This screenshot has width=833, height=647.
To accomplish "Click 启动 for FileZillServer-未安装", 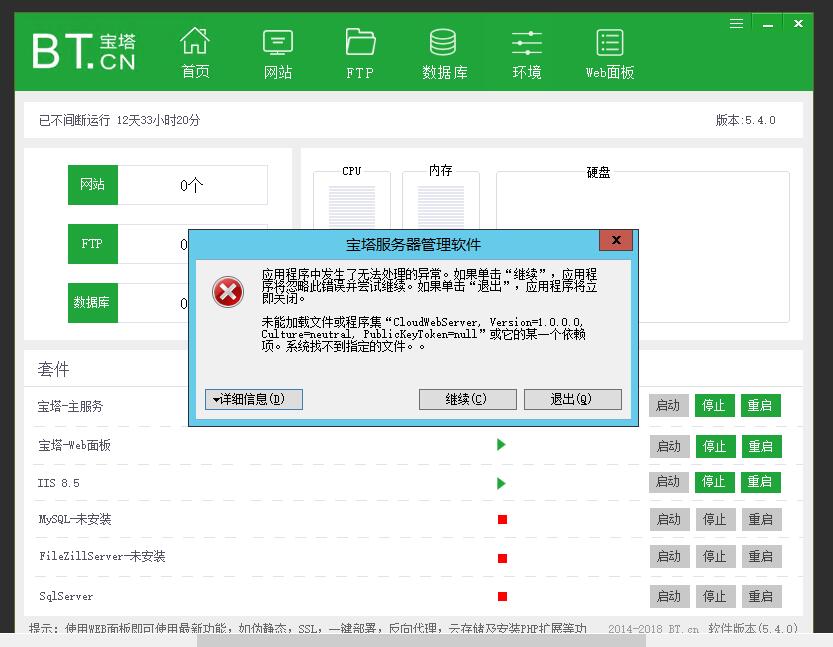I will 669,557.
